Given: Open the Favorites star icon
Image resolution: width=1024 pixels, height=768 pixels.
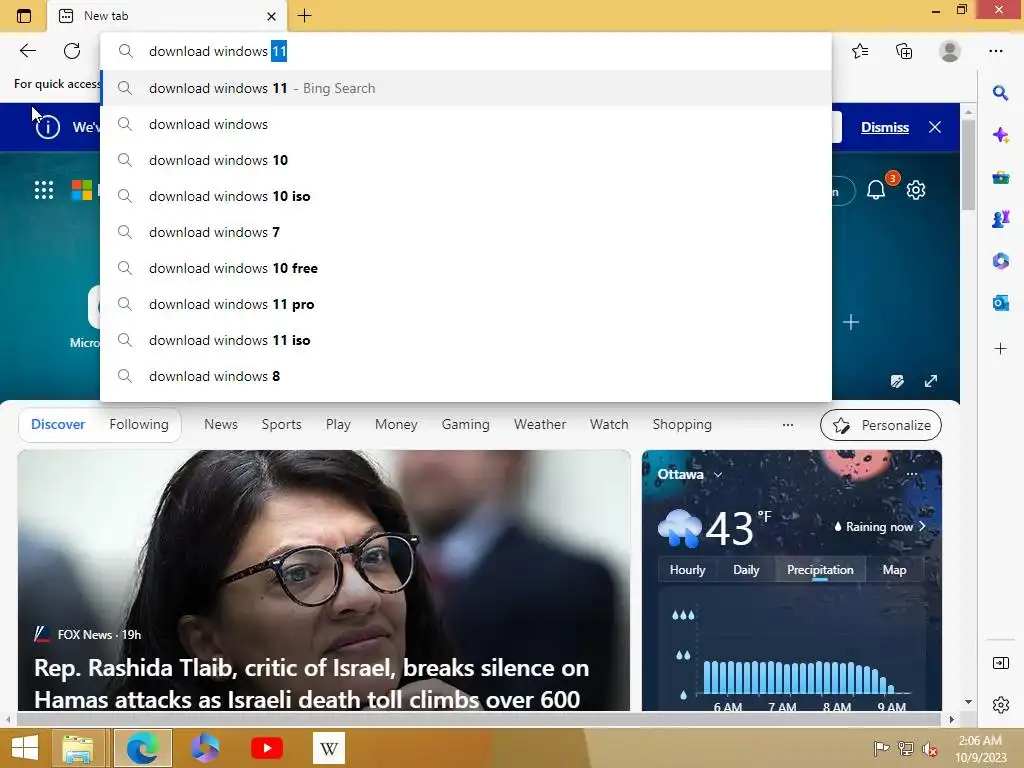Looking at the screenshot, I should 860,51.
